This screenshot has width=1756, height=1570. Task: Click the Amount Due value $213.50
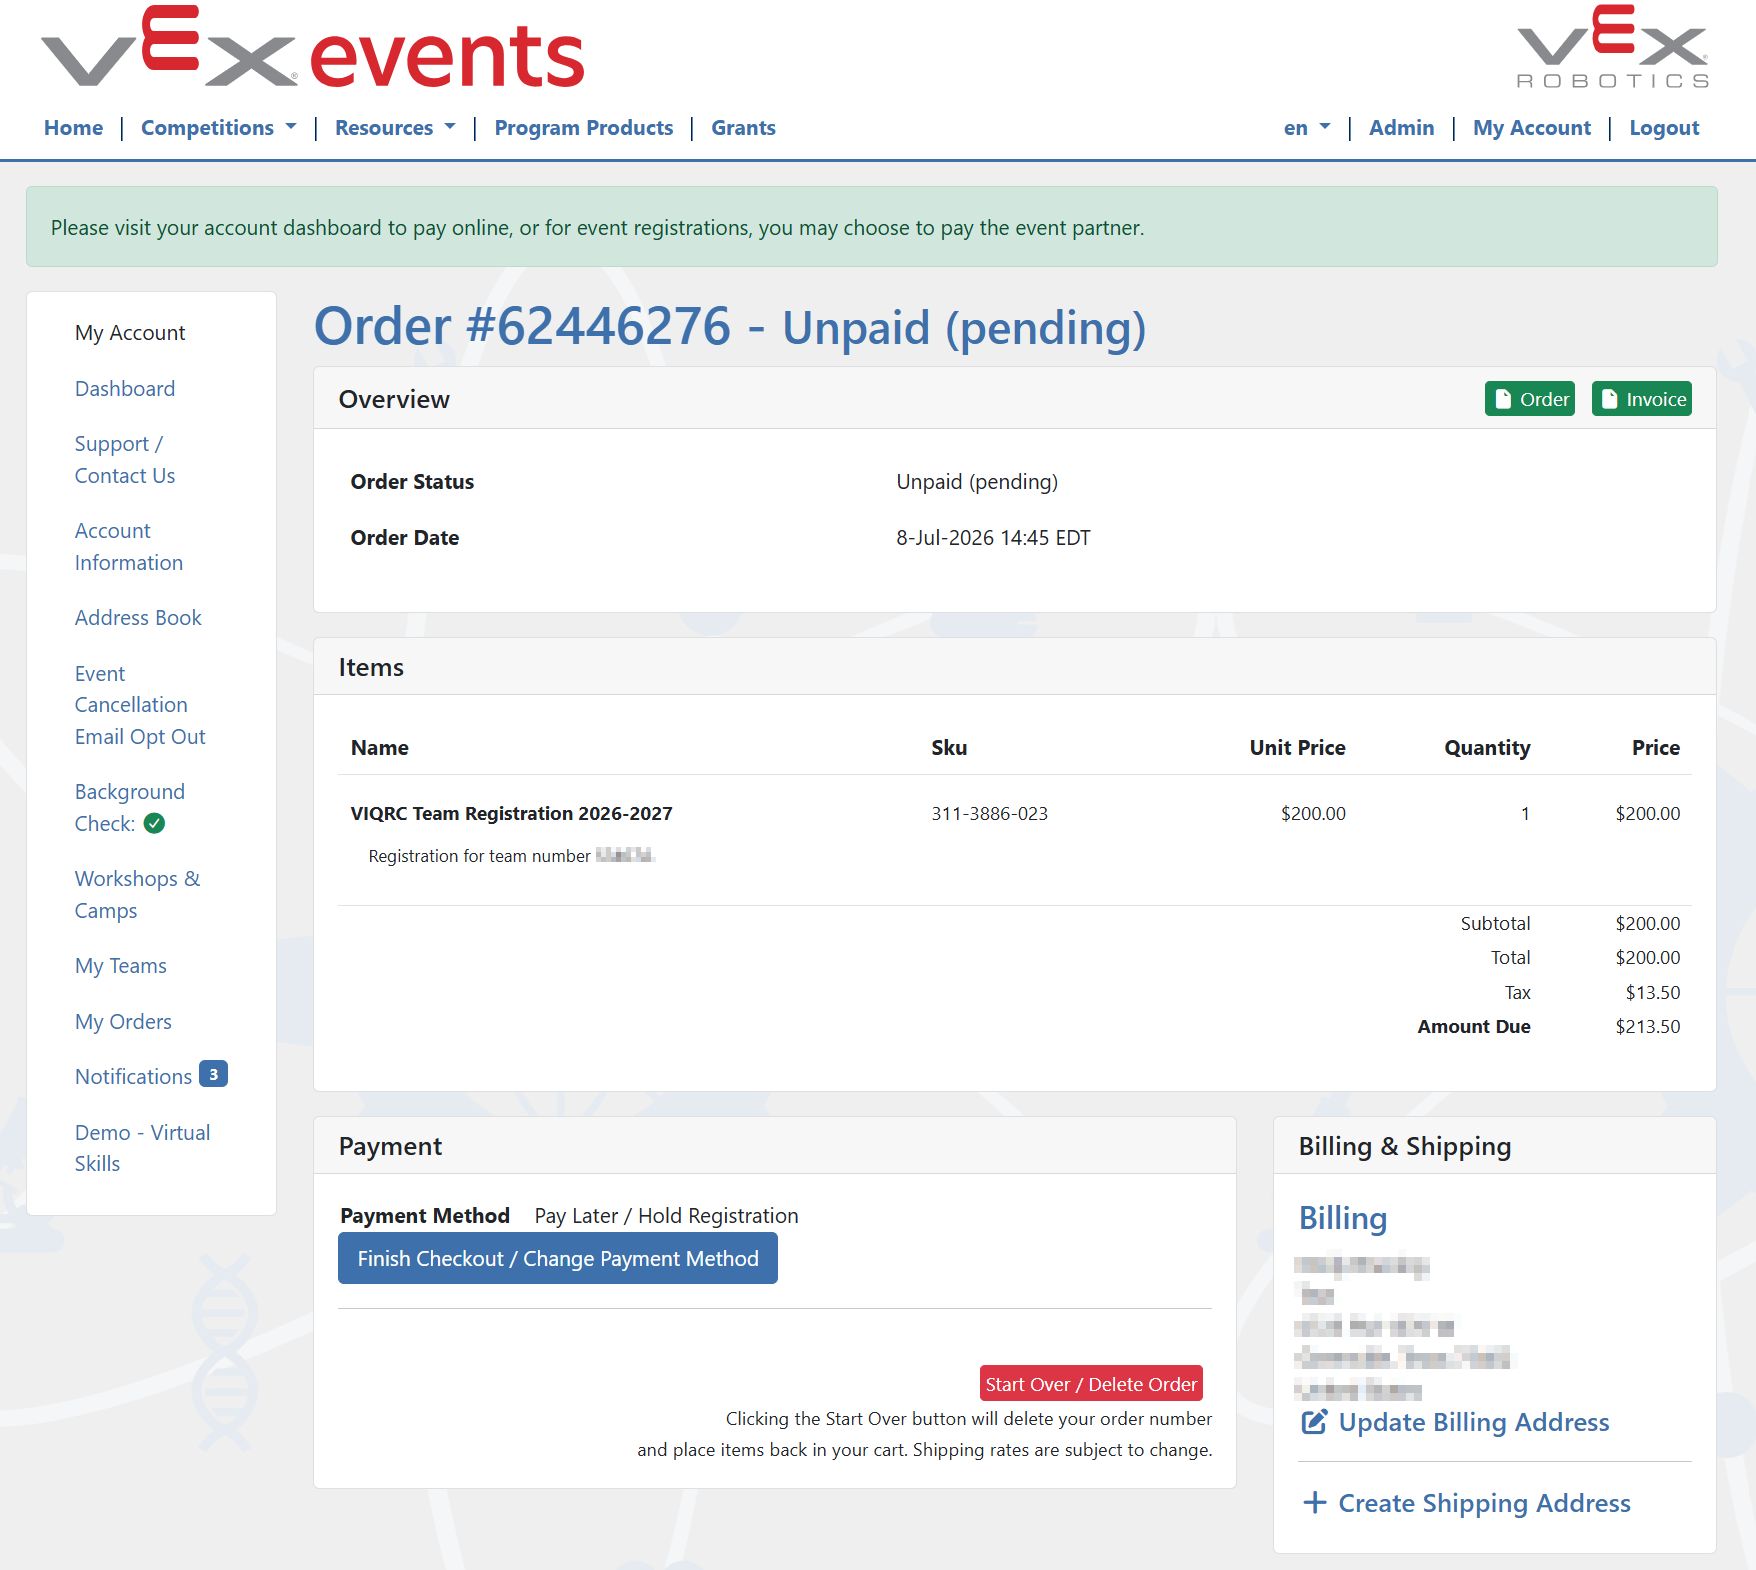tap(1648, 1026)
